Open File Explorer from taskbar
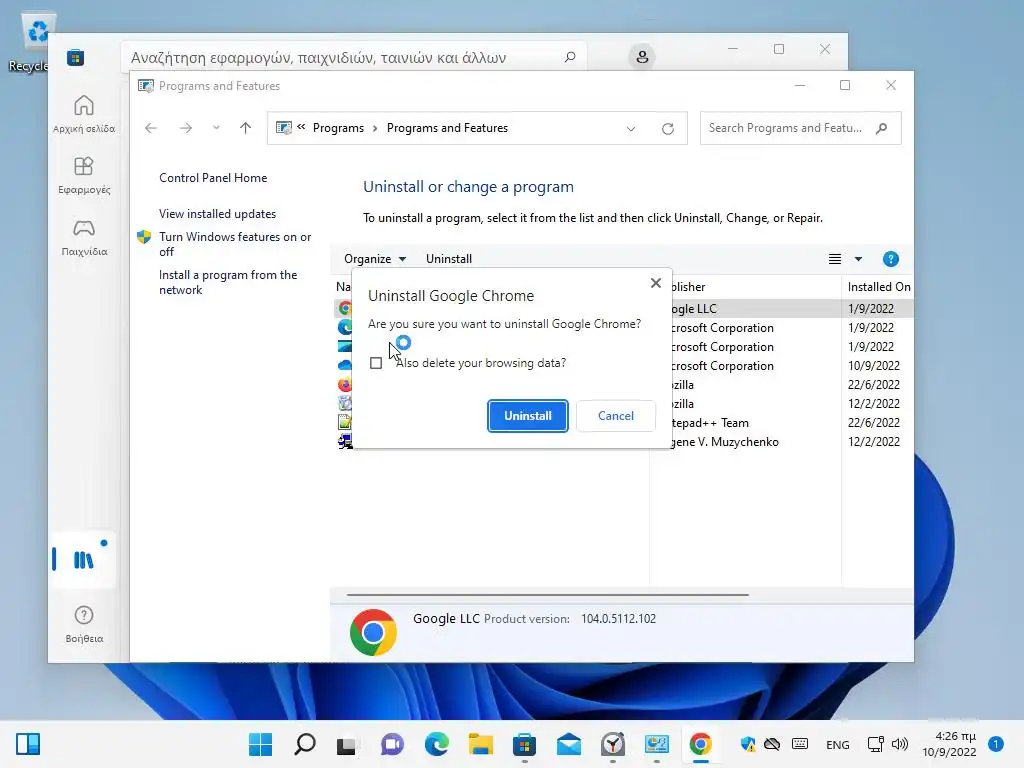This screenshot has width=1024, height=768. (480, 744)
